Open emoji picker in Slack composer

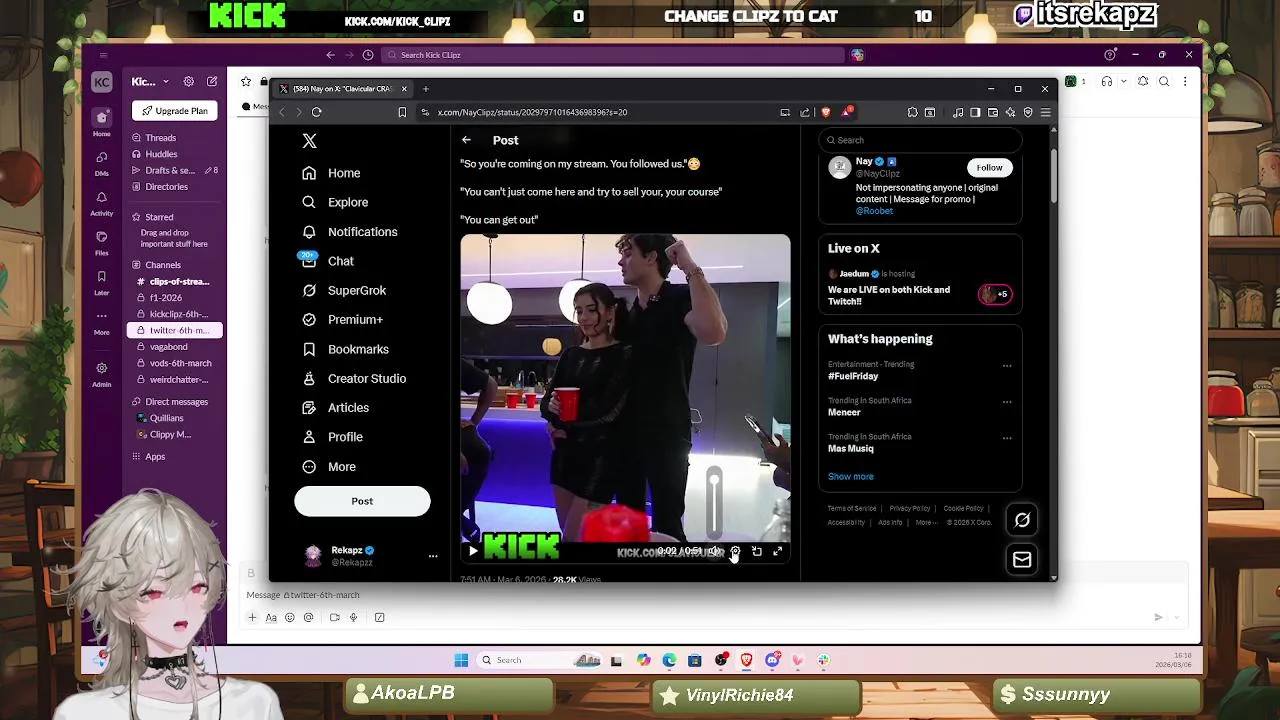290,618
